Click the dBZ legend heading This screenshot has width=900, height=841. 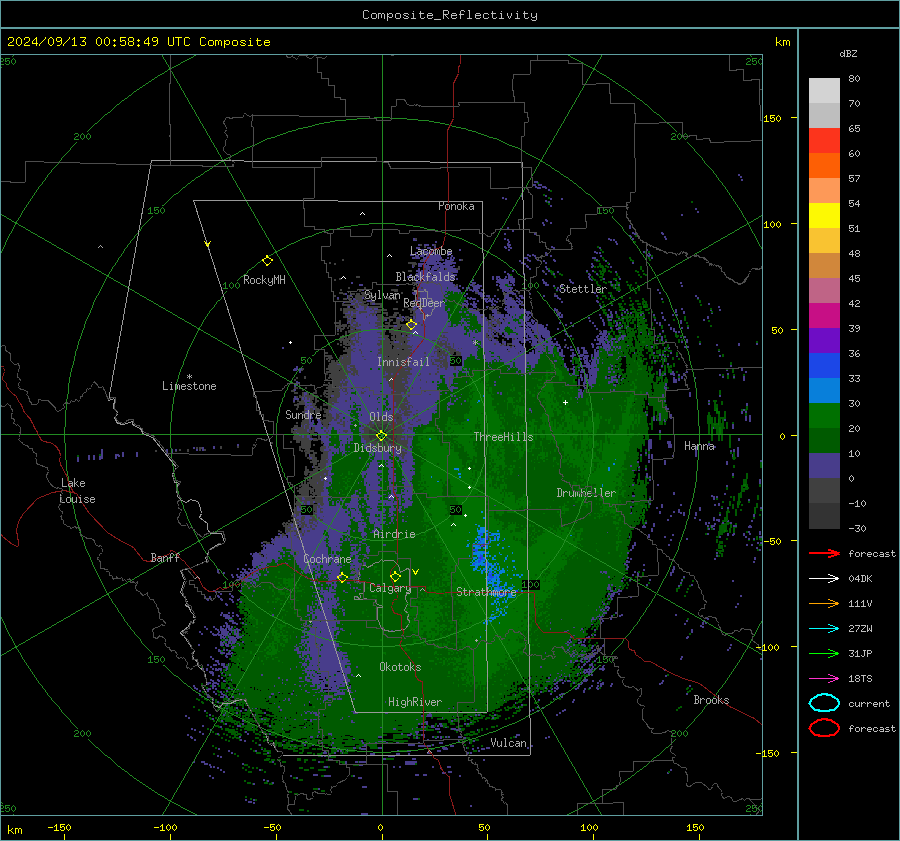point(848,53)
